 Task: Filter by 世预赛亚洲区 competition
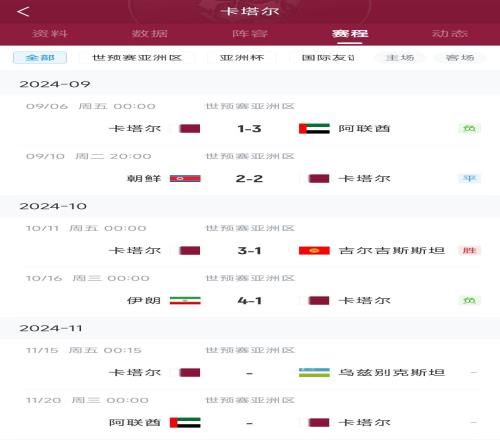point(137,58)
